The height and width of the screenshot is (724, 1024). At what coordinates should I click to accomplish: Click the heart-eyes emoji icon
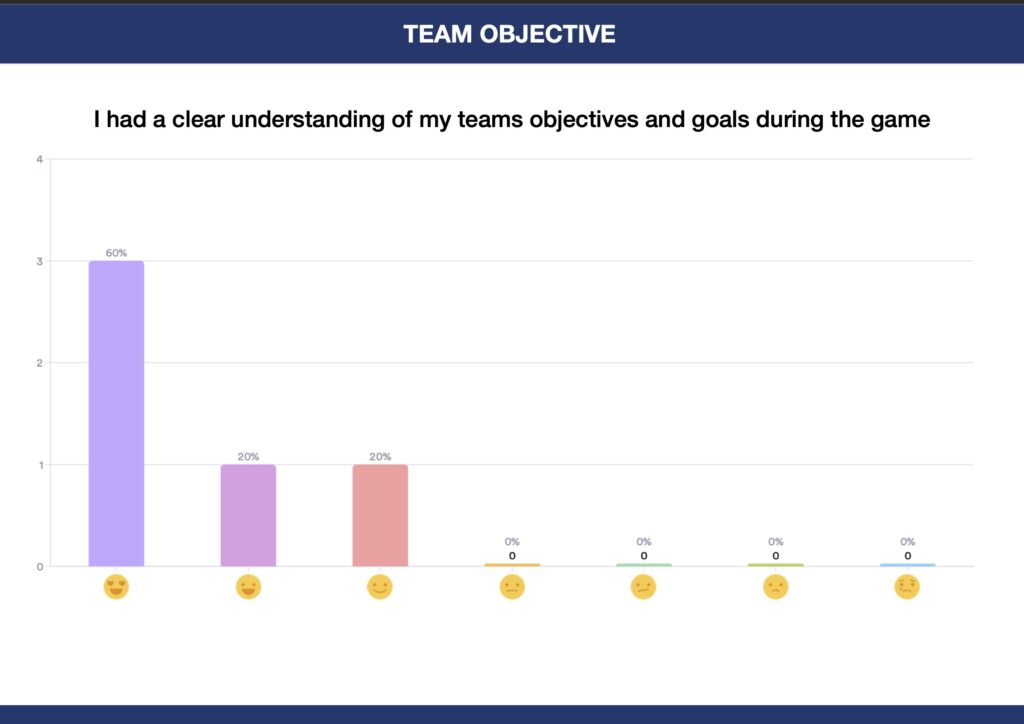[x=116, y=587]
